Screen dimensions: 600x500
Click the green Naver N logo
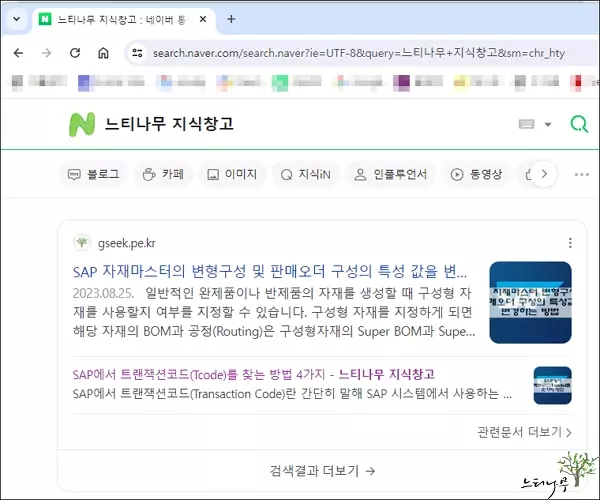tap(82, 124)
